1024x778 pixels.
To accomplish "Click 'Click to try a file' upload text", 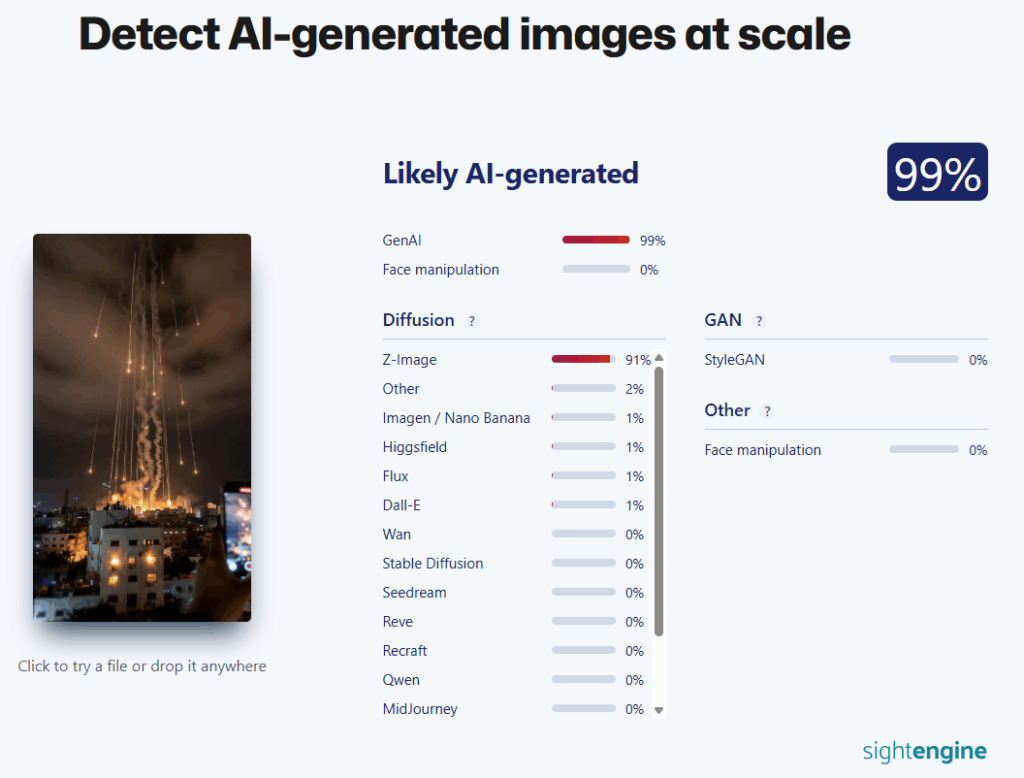I will click(x=142, y=666).
